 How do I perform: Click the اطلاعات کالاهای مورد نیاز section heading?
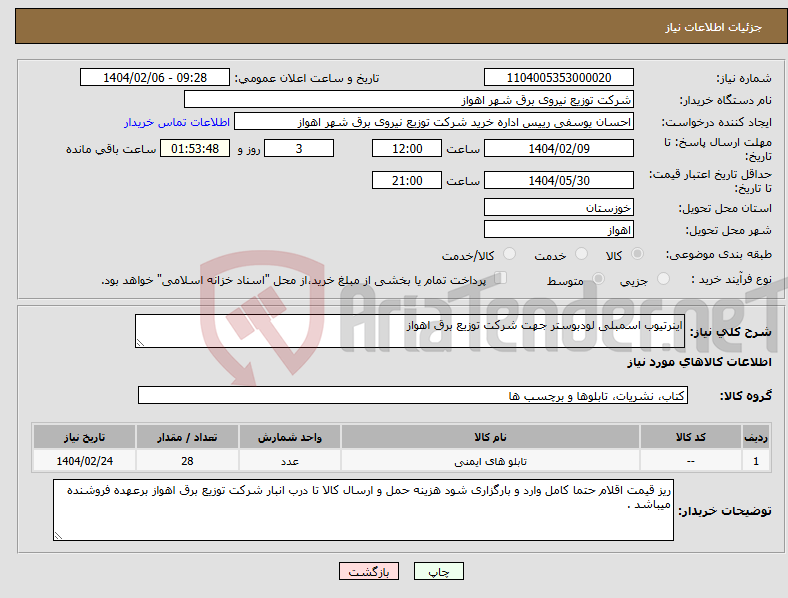coord(699,362)
